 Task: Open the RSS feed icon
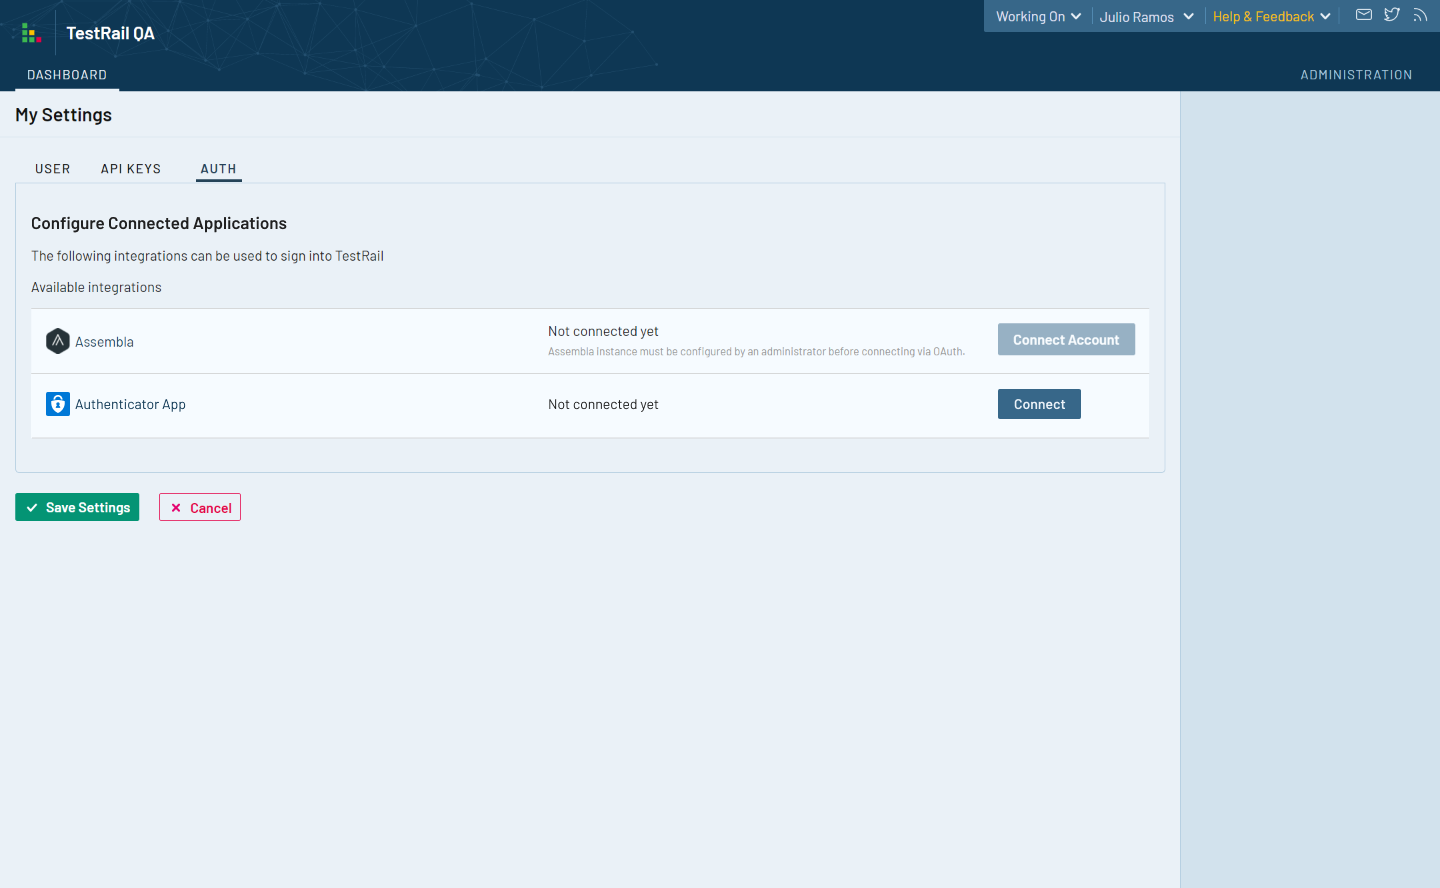[1419, 15]
